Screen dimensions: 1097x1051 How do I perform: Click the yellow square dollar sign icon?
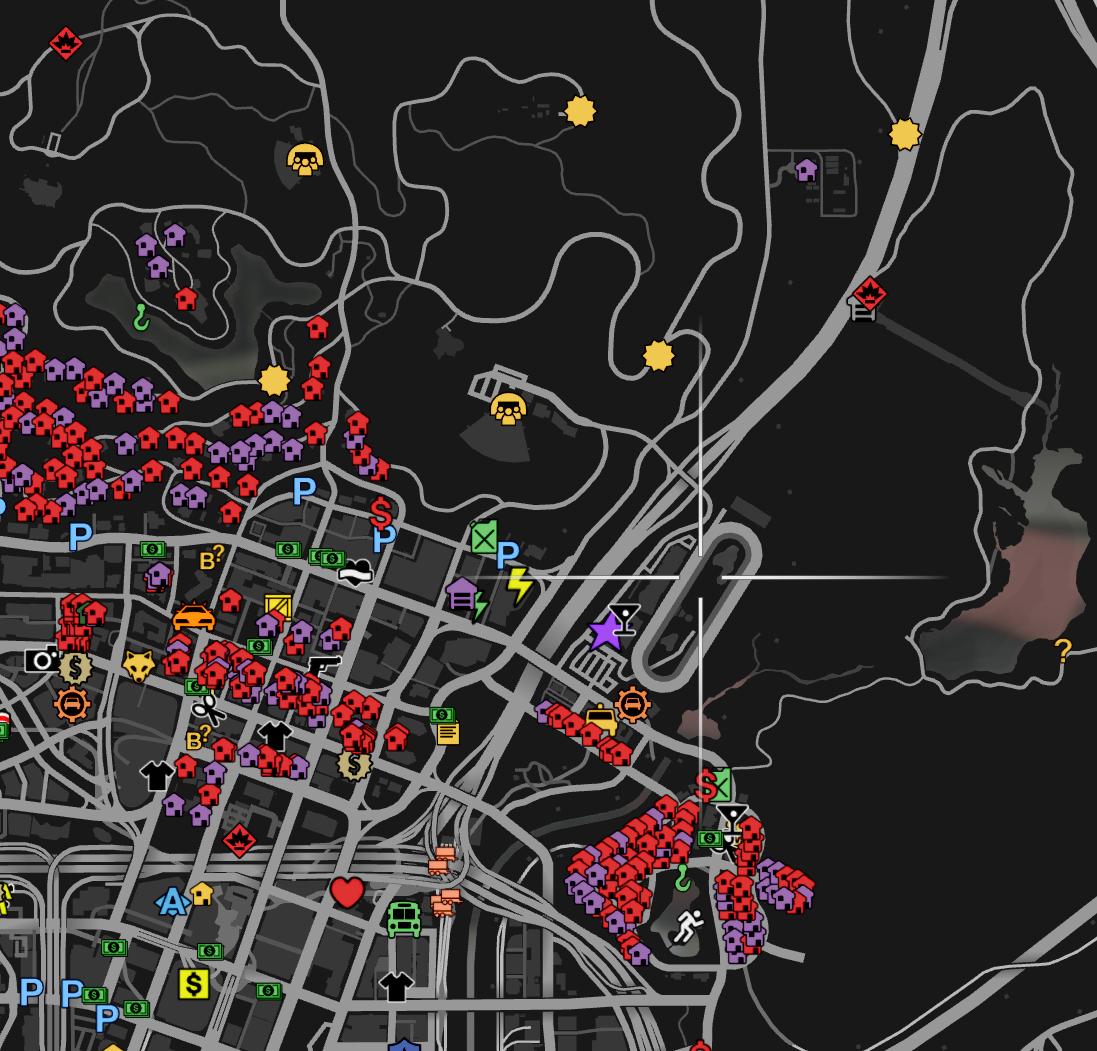click(x=194, y=985)
